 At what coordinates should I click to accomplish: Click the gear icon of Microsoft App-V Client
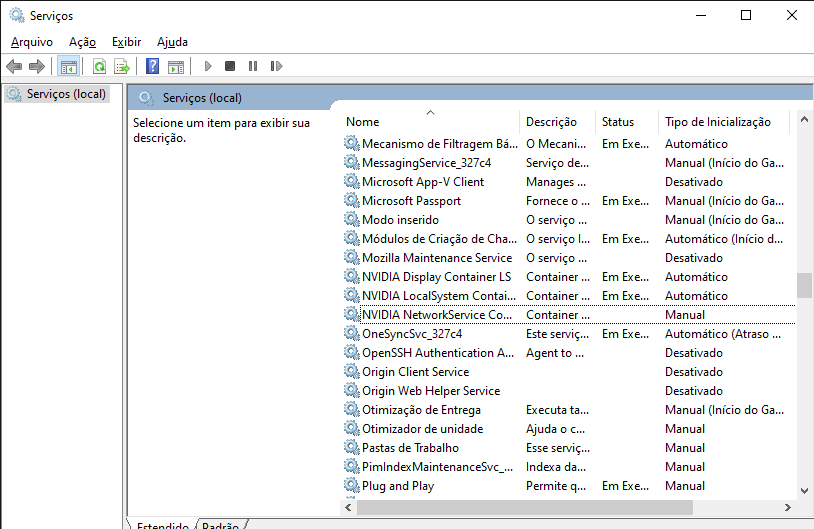(x=352, y=182)
